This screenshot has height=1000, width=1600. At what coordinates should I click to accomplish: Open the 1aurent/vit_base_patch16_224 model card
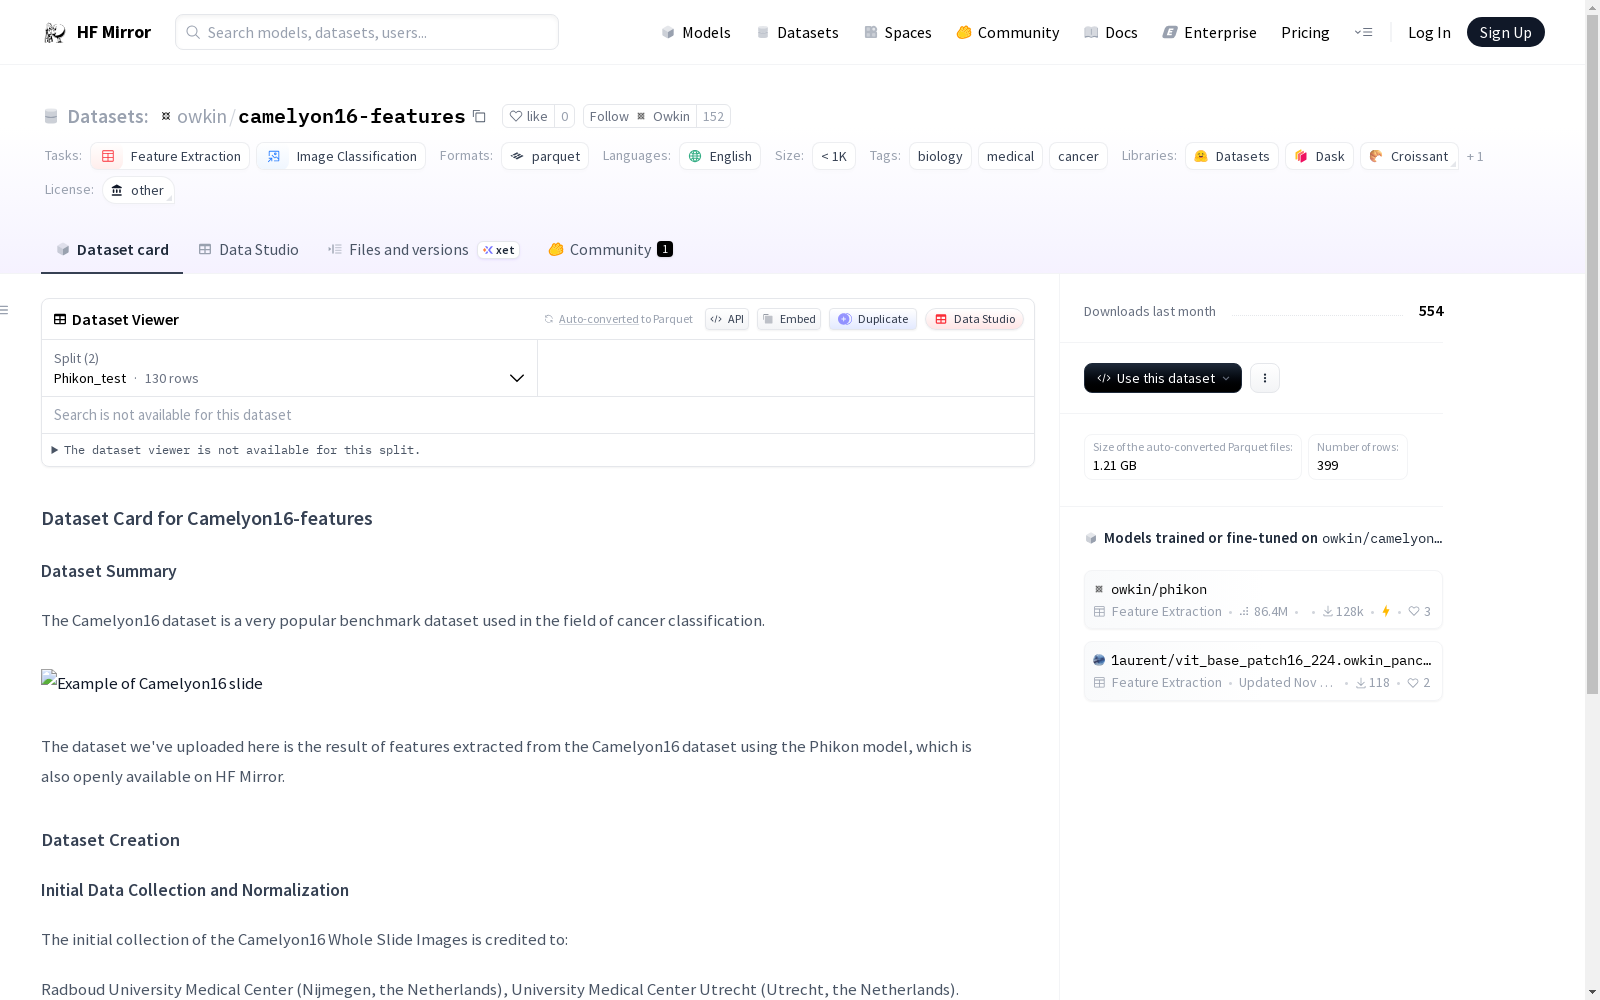1263,670
